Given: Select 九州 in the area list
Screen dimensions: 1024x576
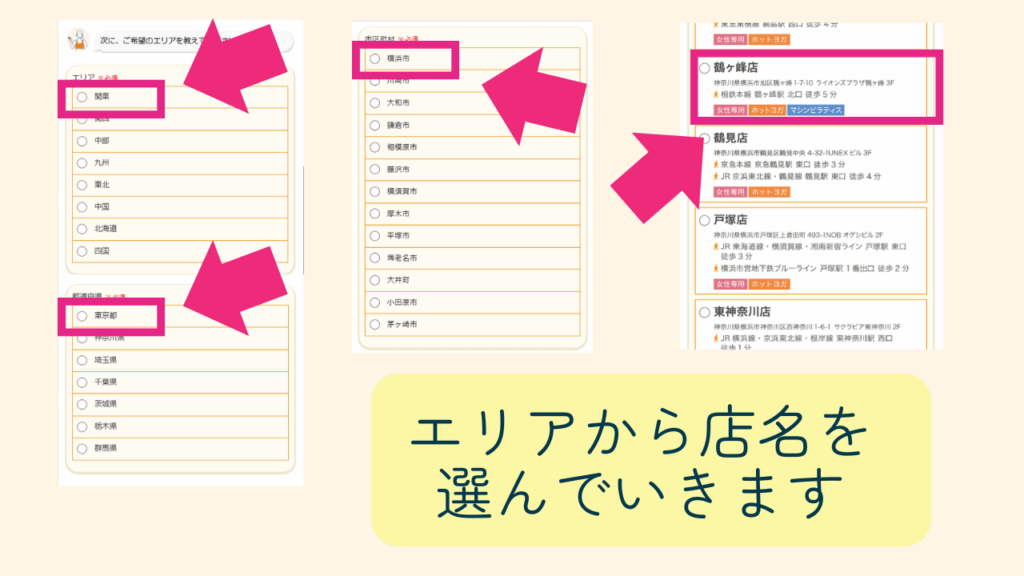Looking at the screenshot, I should point(82,162).
